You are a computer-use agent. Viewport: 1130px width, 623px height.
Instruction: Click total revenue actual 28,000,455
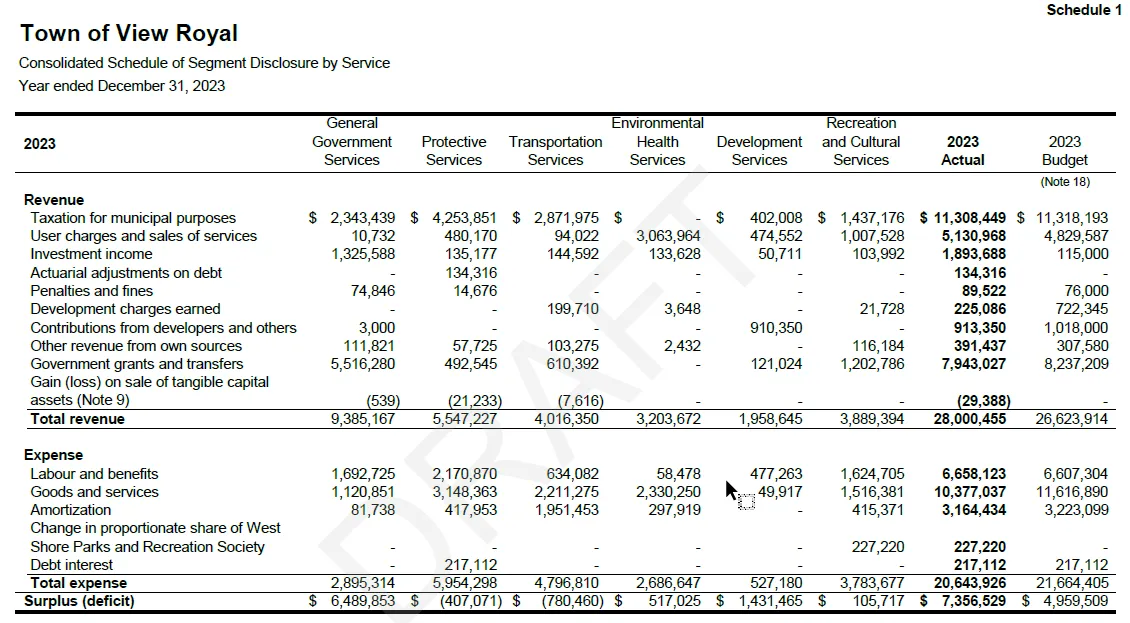[x=969, y=419]
